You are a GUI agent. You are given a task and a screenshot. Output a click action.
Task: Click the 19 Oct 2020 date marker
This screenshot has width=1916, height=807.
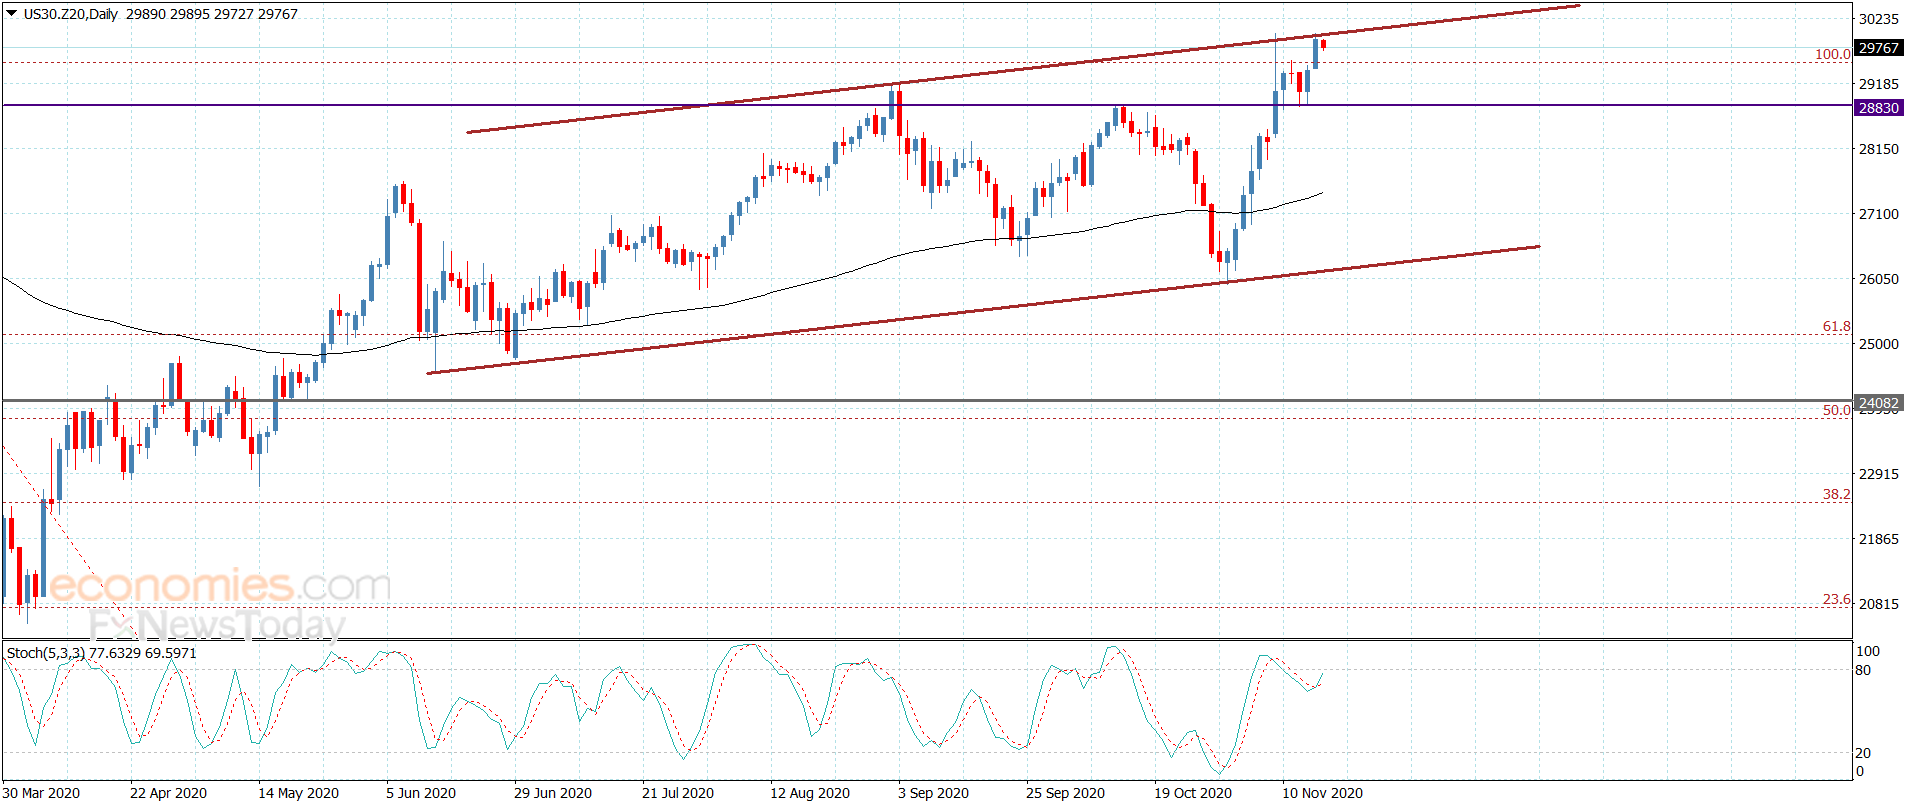pyautogui.click(x=1193, y=793)
